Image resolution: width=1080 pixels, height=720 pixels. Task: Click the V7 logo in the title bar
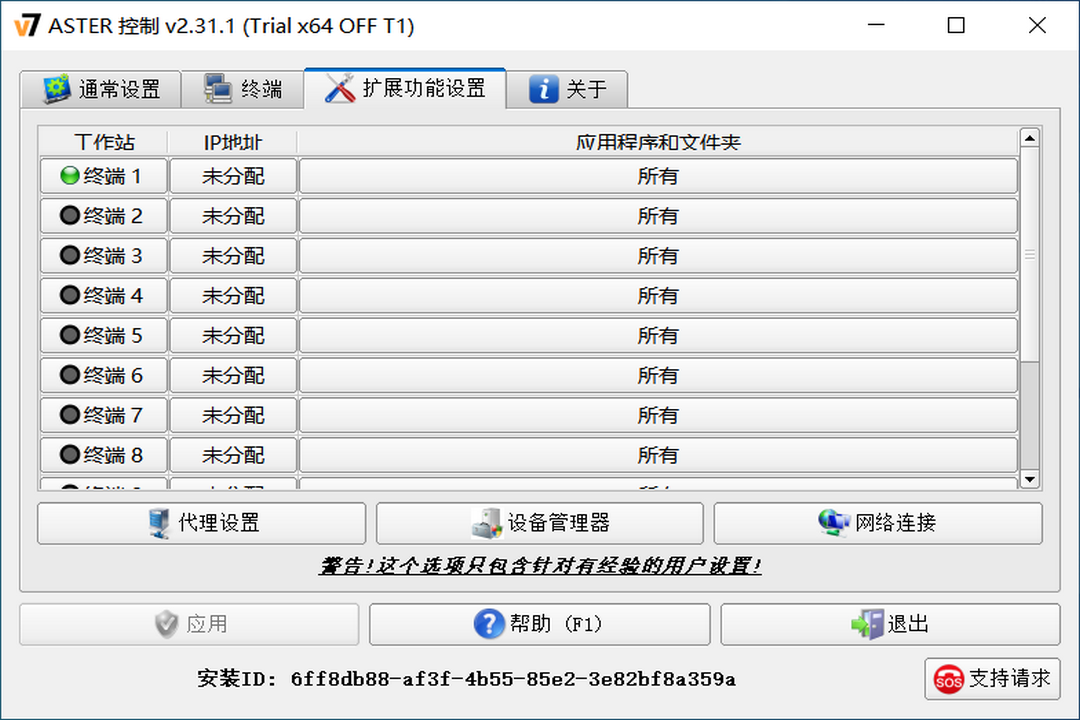click(27, 25)
